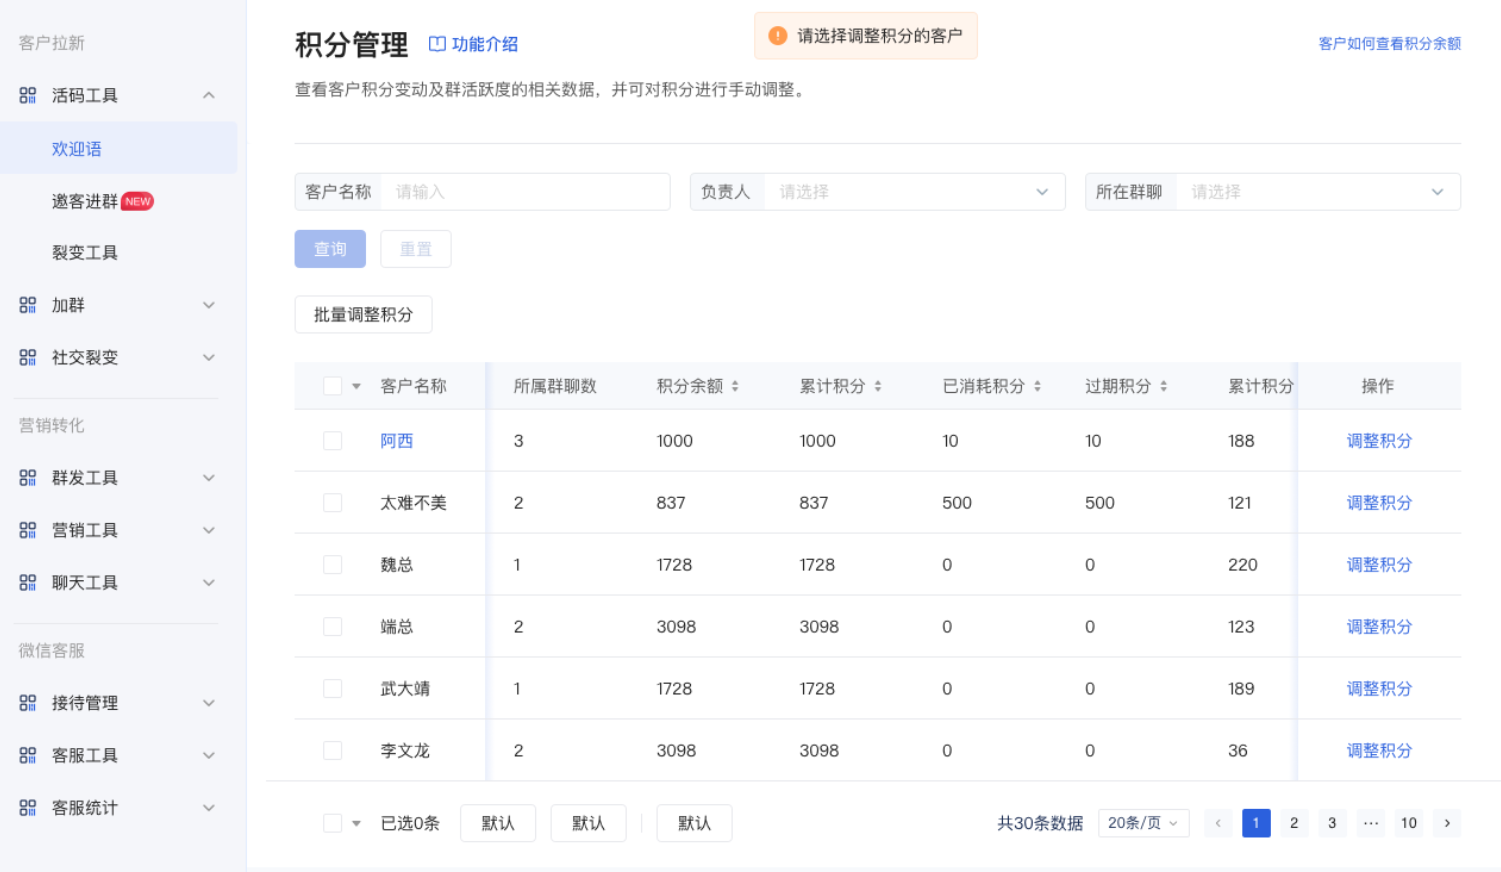This screenshot has height=872, width=1501.
Task: Click the 接待管理 sidebar grid icon
Action: click(28, 703)
